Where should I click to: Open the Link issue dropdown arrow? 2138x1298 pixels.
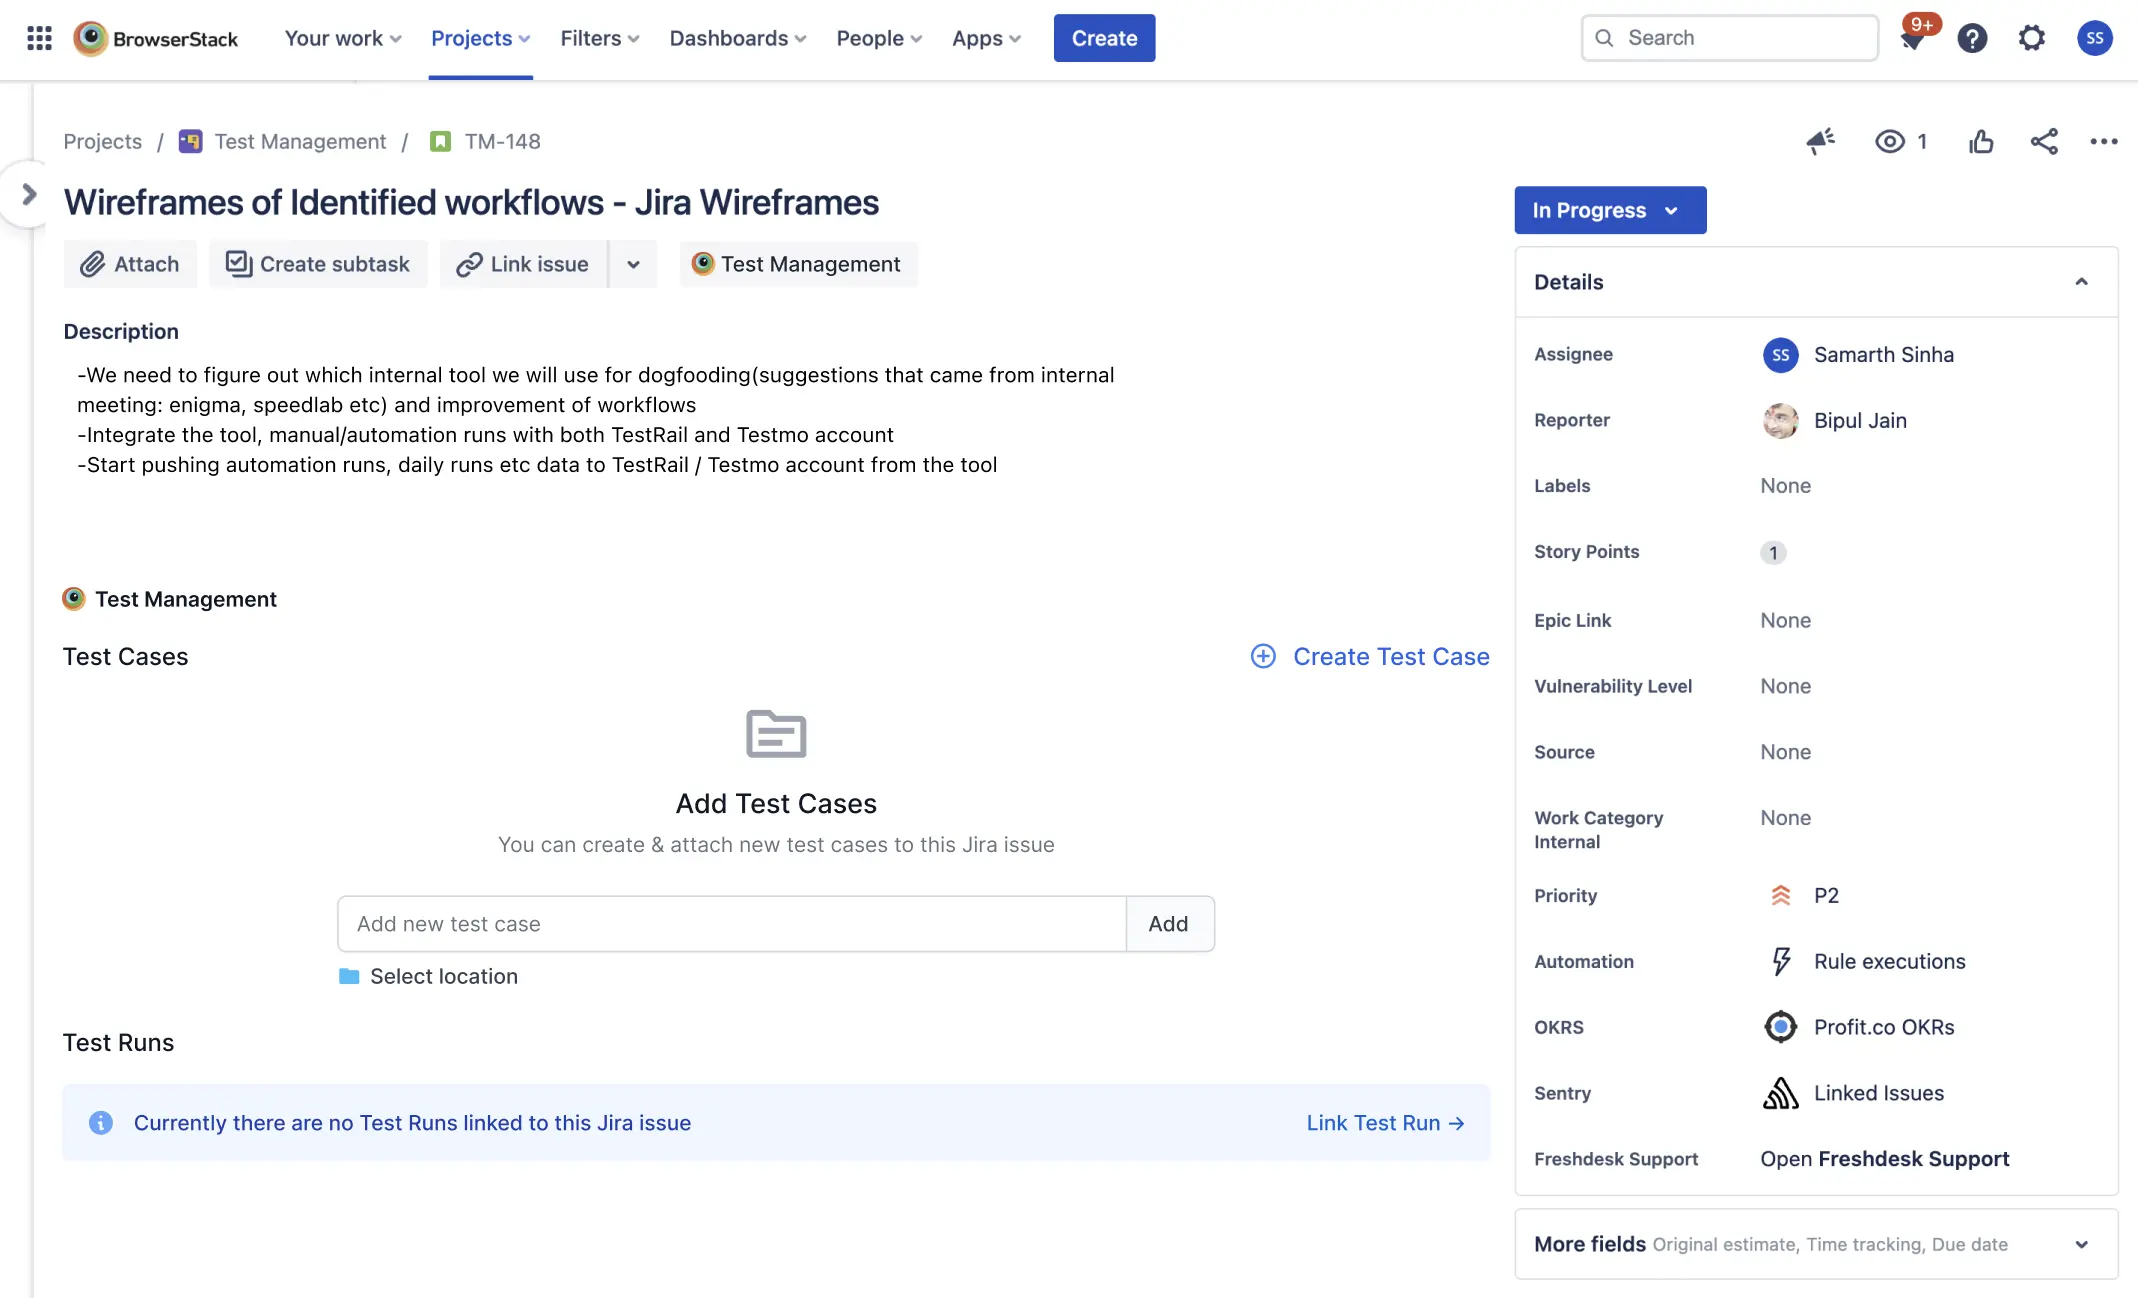[x=633, y=264]
